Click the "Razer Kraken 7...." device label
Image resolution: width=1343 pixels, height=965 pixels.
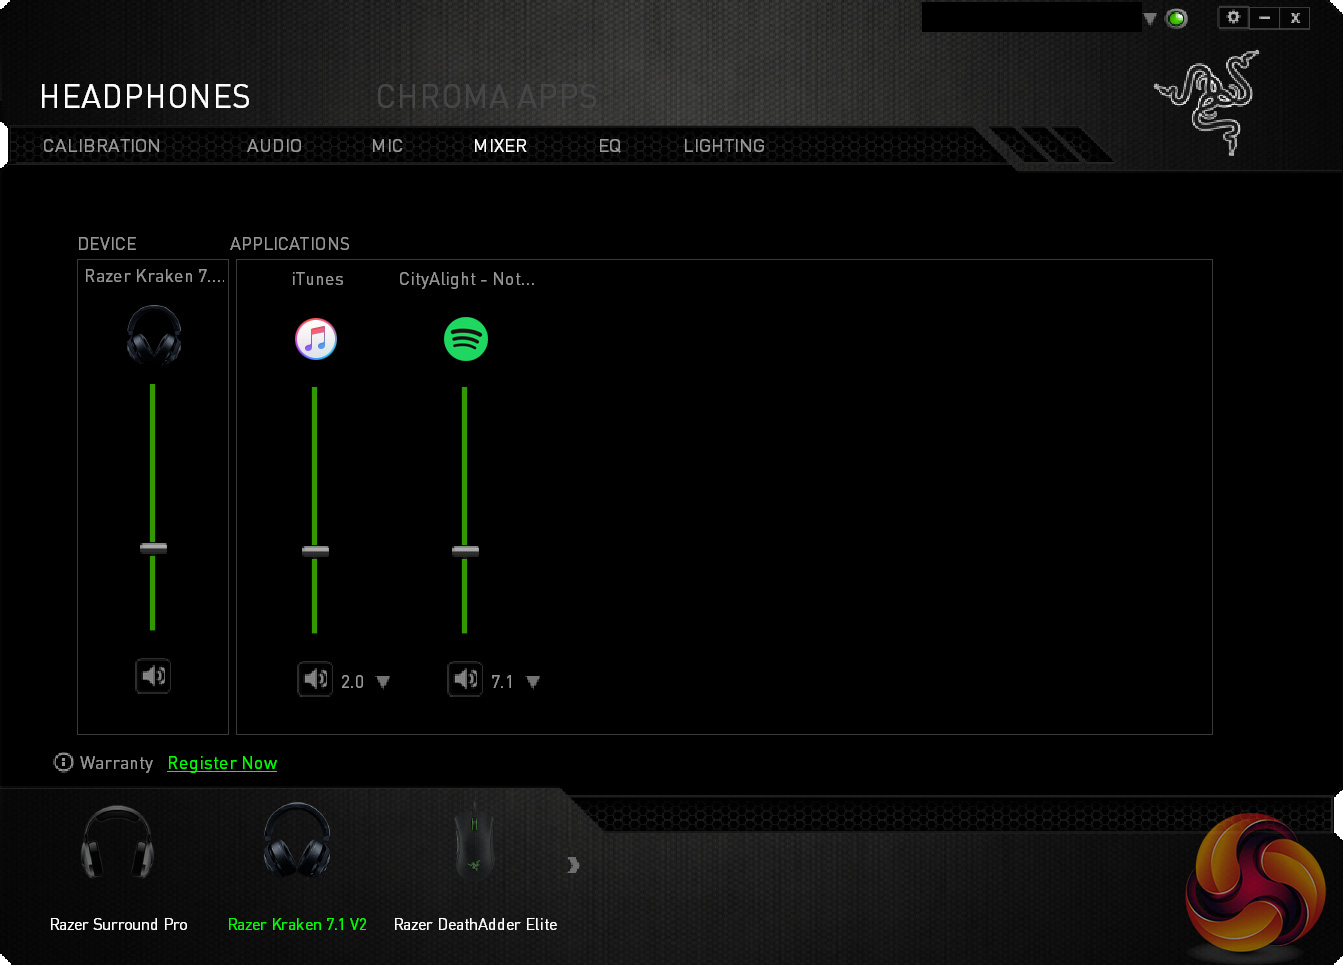point(155,276)
